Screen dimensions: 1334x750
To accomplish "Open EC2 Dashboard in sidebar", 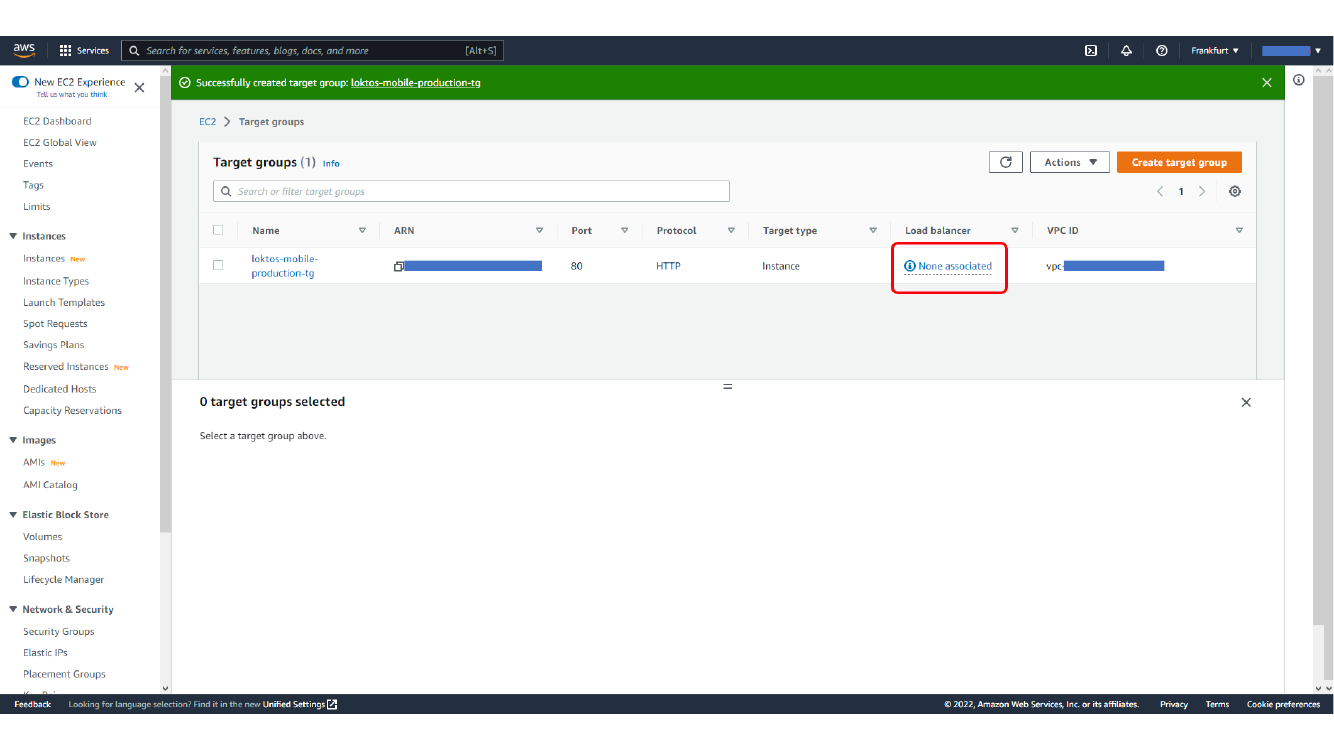I will 57,121.
